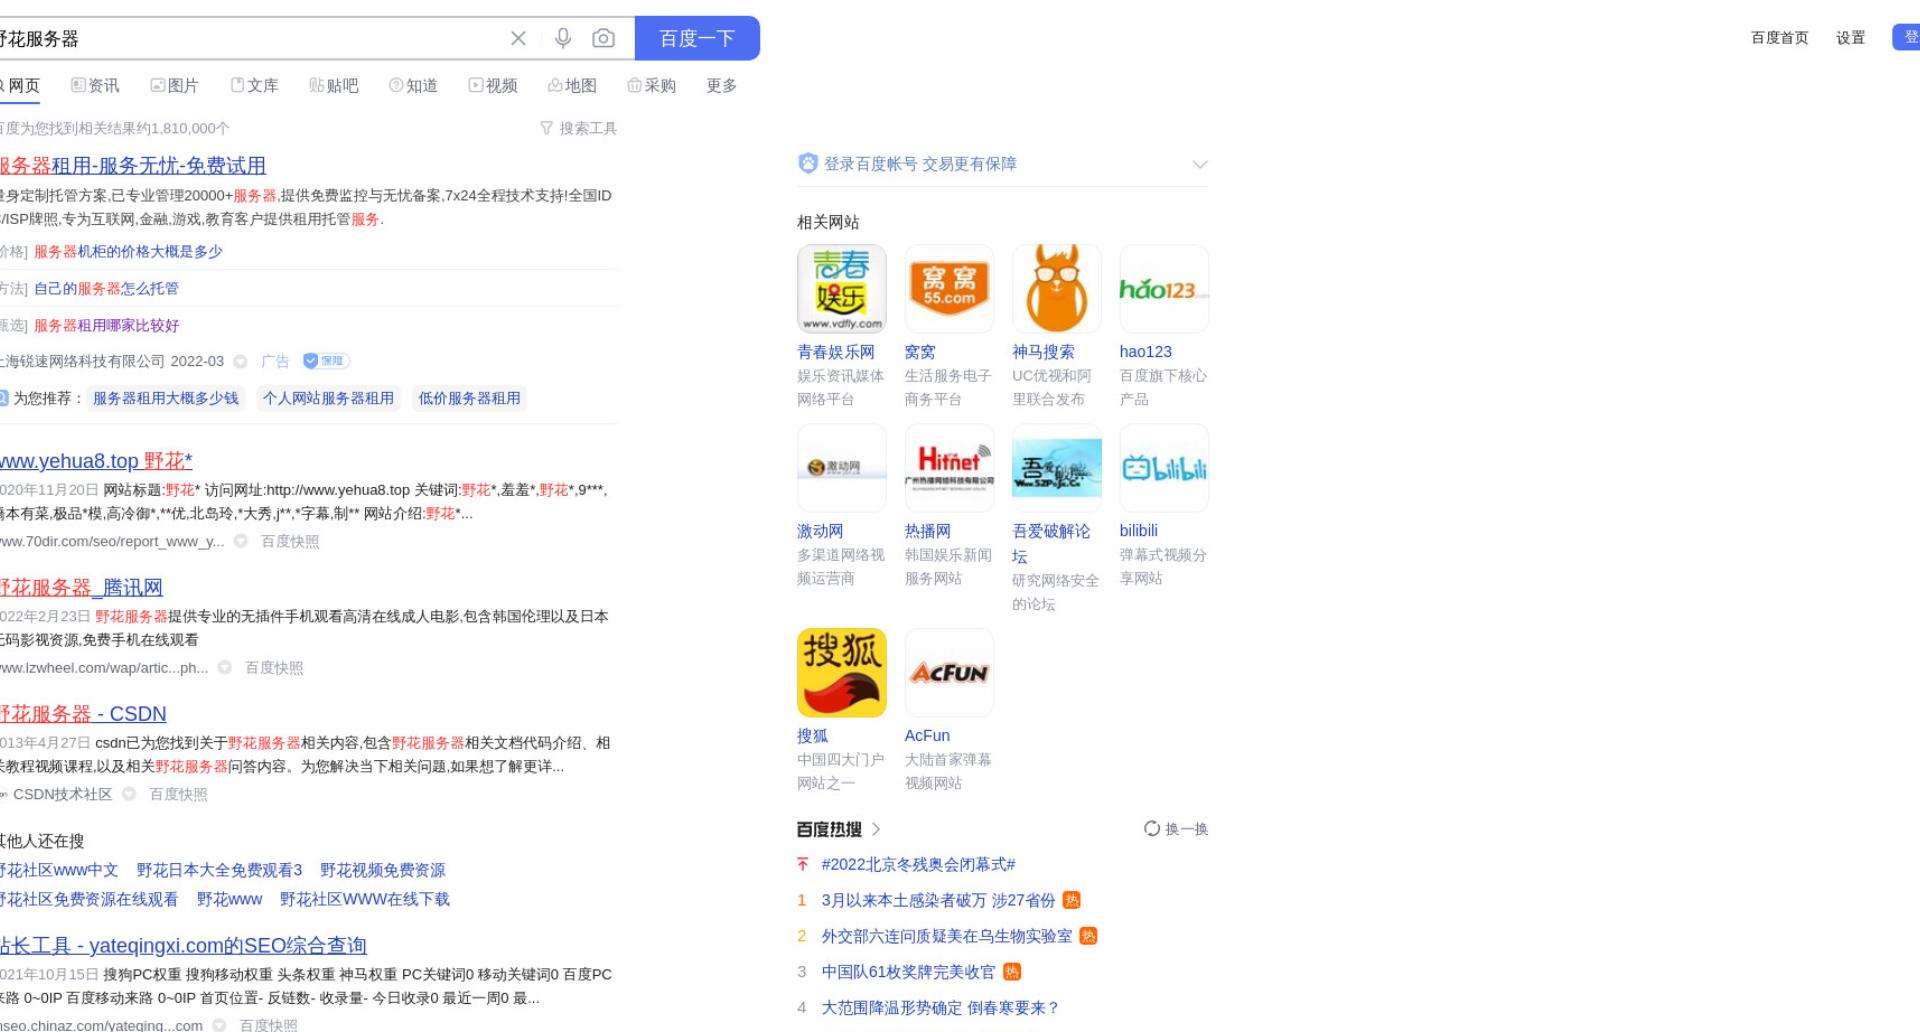The height and width of the screenshot is (1032, 1920).
Task: Open www.yehua8.top result title
Action: pyautogui.click(x=96, y=461)
